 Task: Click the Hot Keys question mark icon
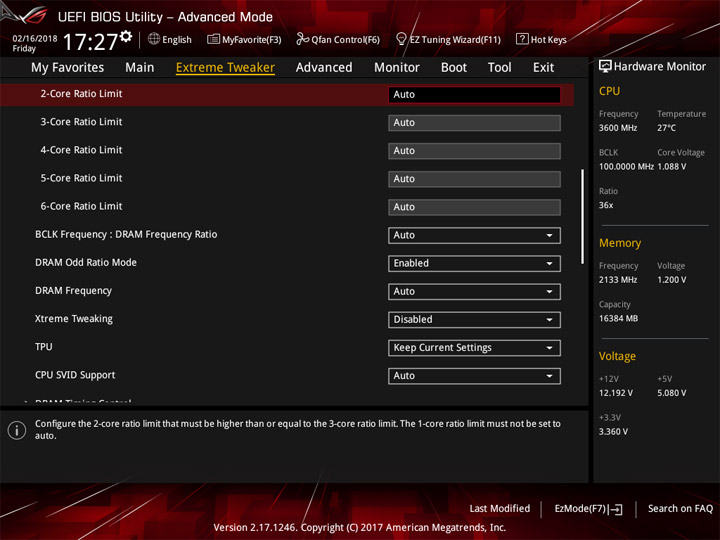click(522, 39)
